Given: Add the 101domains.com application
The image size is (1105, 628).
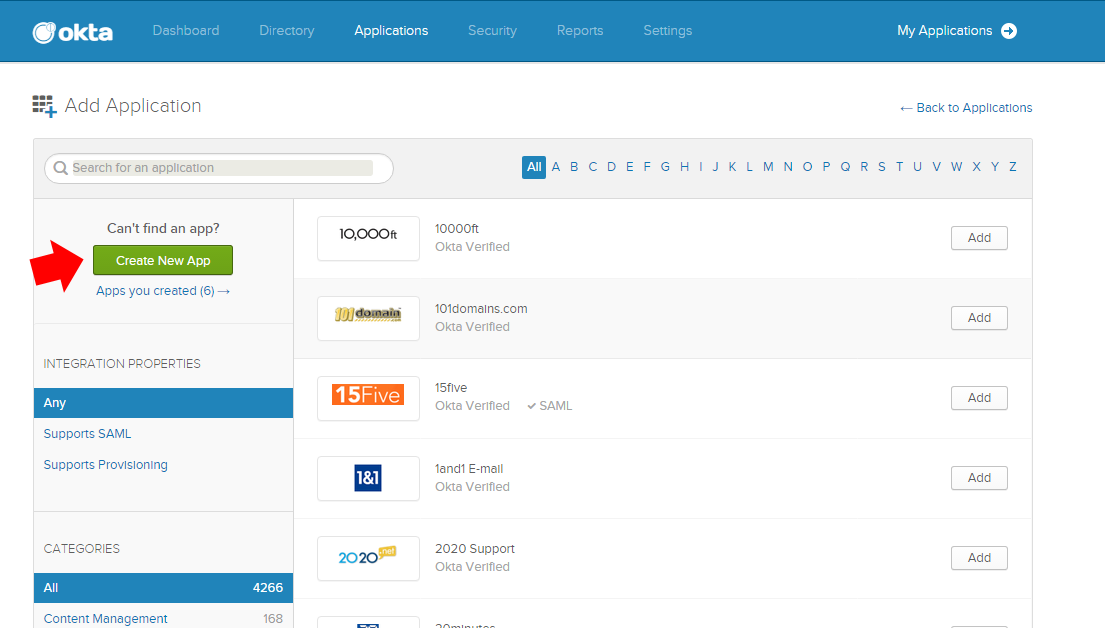Looking at the screenshot, I should [979, 318].
